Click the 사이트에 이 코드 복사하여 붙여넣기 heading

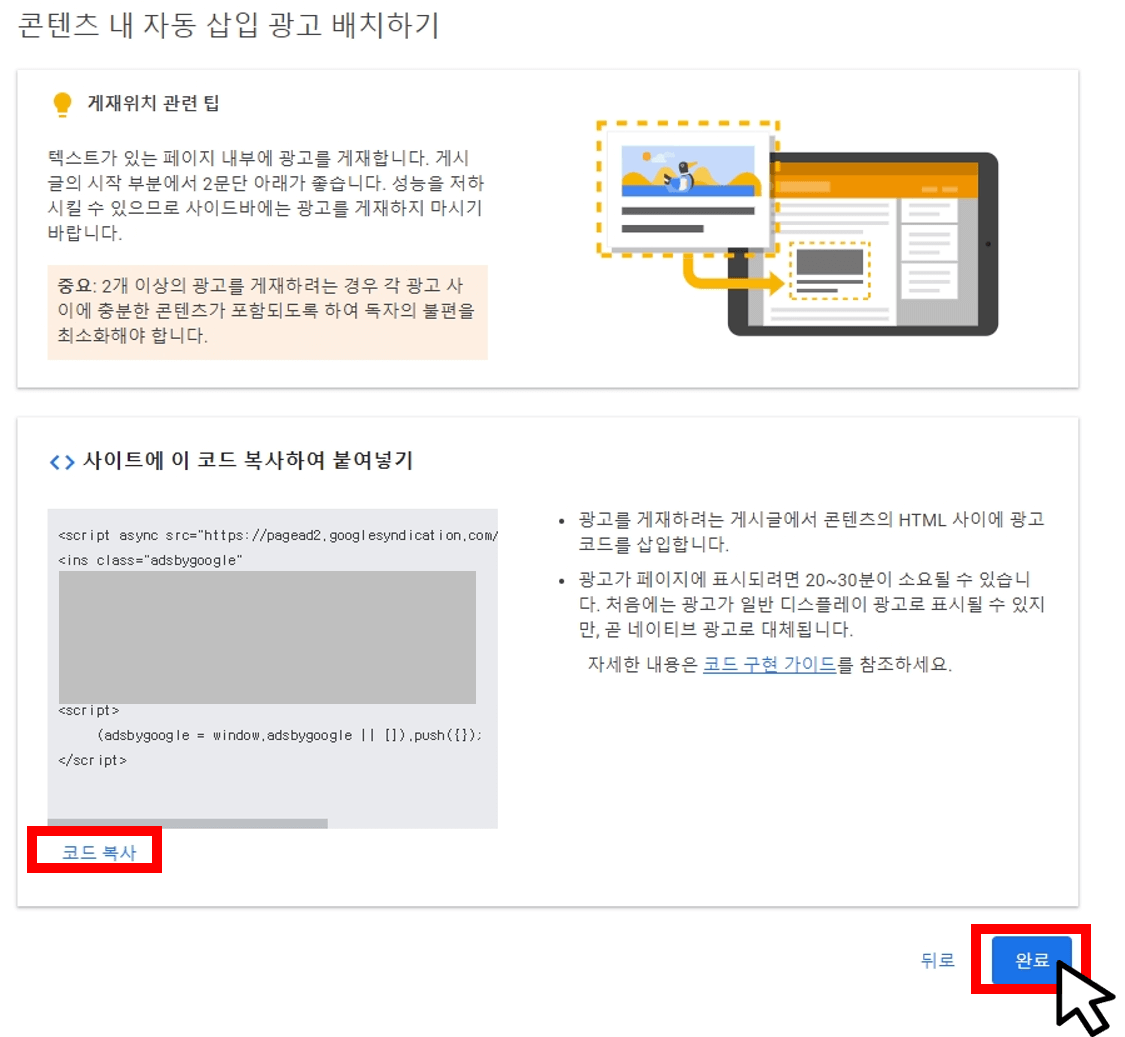click(x=248, y=461)
